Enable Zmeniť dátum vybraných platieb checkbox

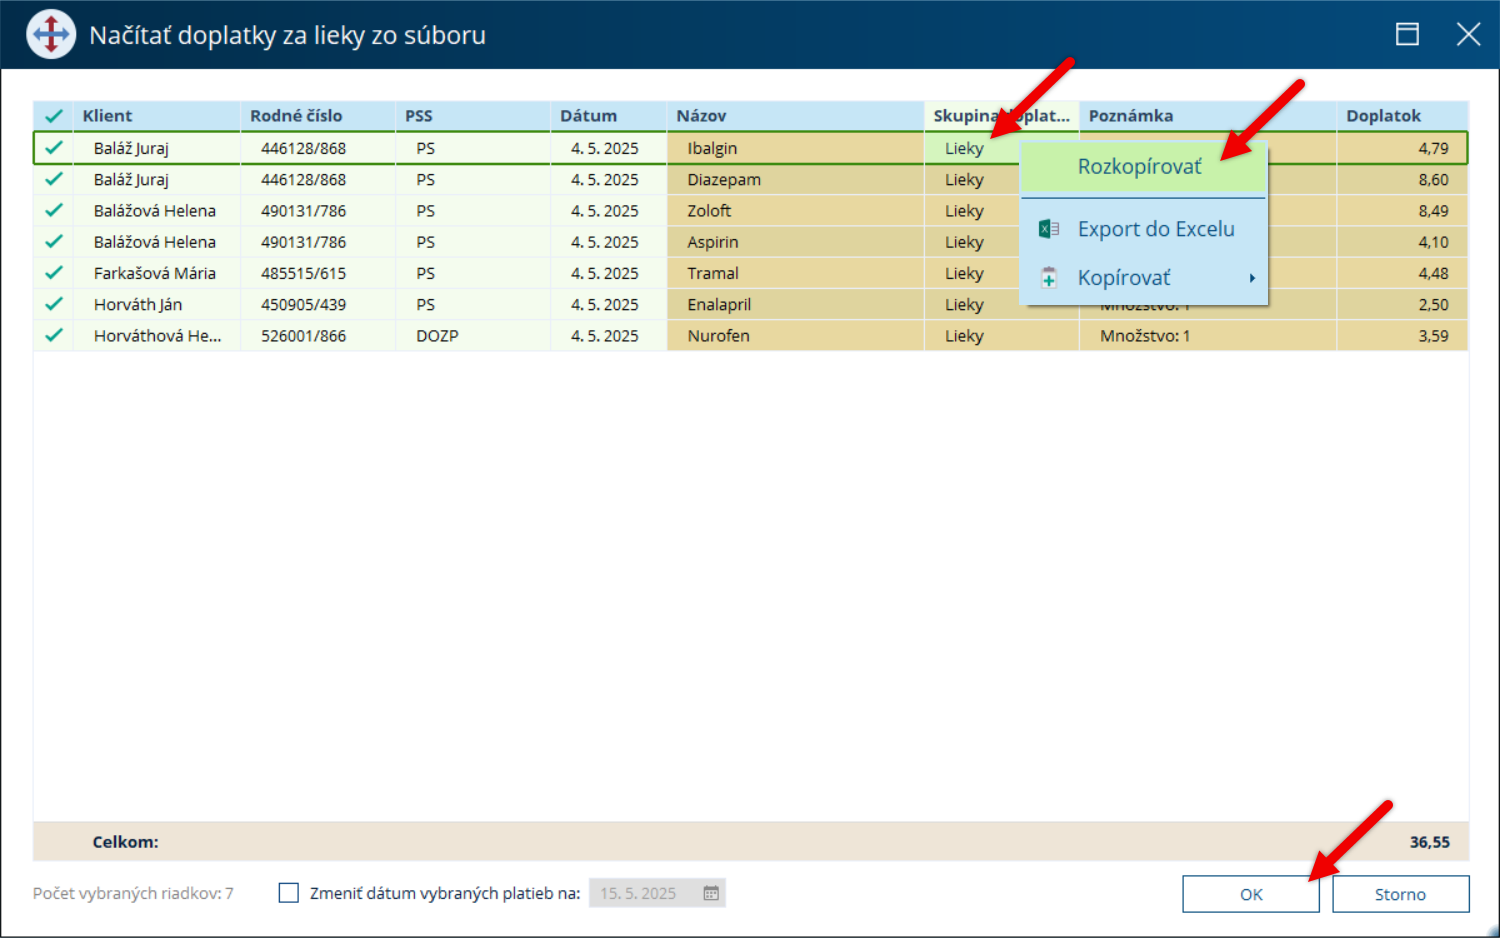tap(288, 893)
